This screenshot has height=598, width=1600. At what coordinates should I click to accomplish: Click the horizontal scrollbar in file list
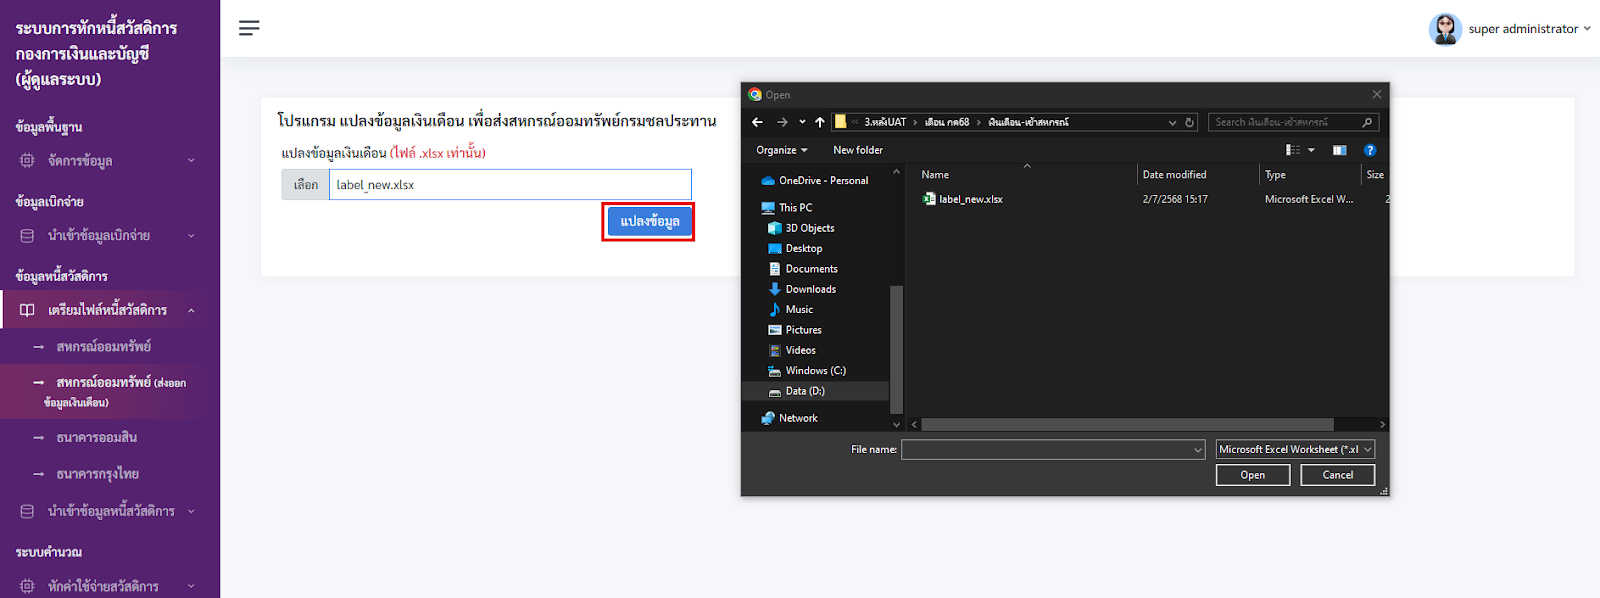(1127, 424)
